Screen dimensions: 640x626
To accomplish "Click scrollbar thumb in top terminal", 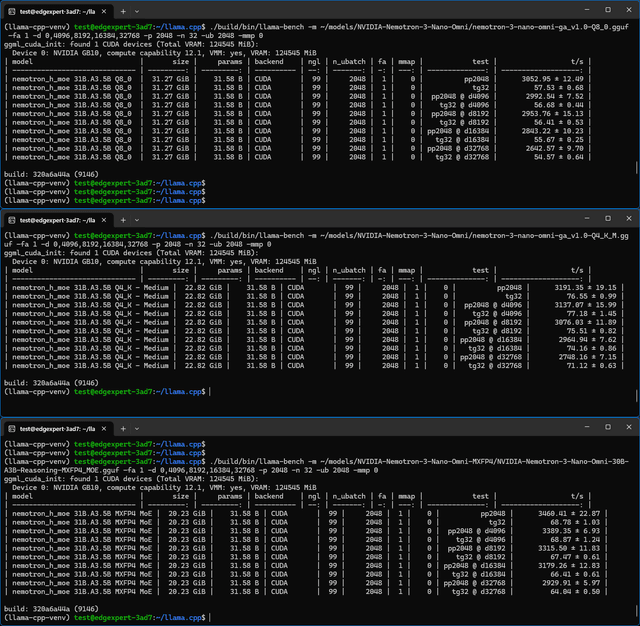I will [x=636, y=167].
